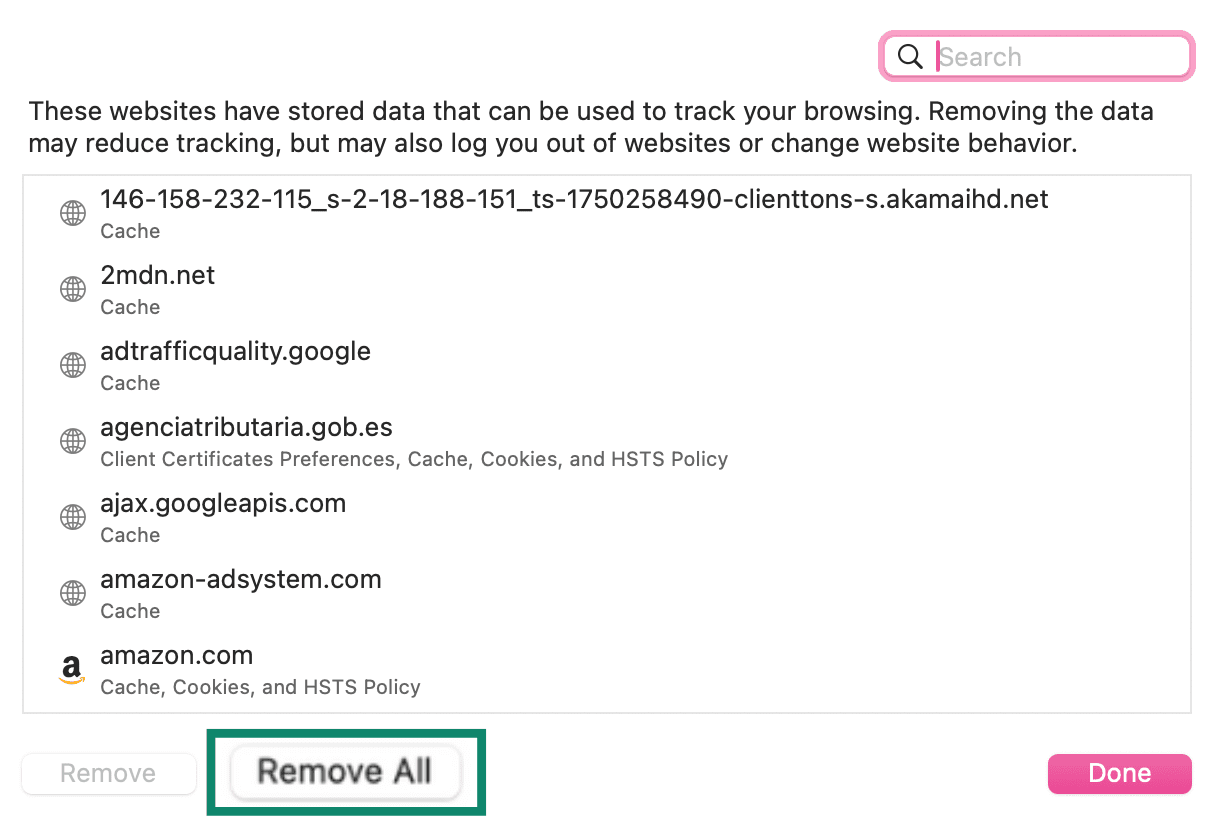
Task: Click the globe icon beside ajax.googleapis.com
Action: (x=72, y=517)
